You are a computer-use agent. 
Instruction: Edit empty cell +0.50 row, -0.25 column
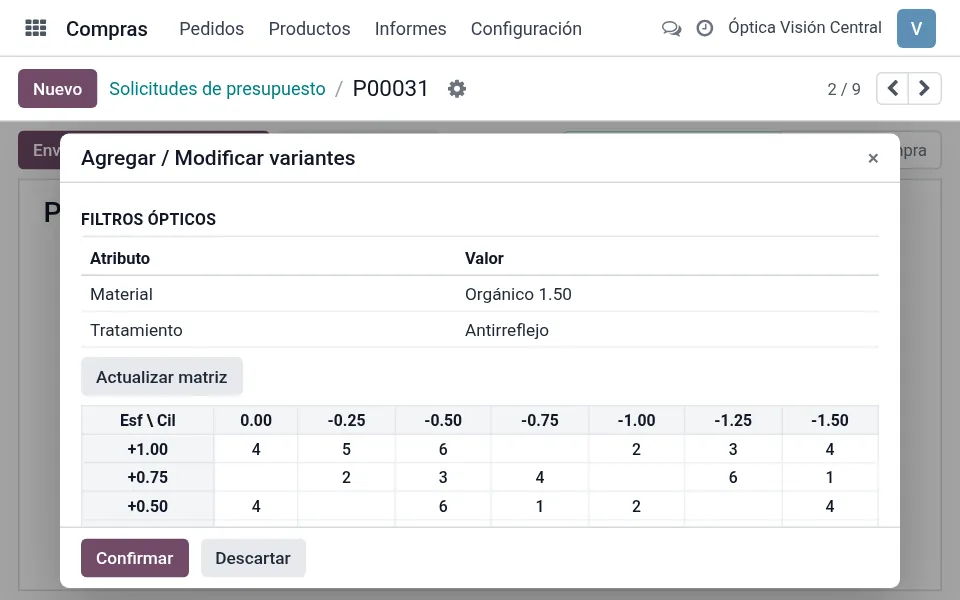[x=347, y=506]
